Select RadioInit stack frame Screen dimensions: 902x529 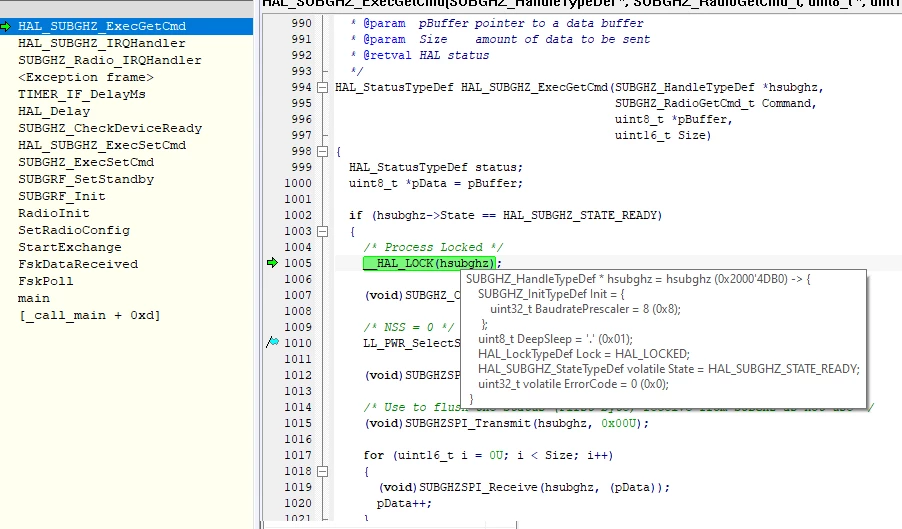(53, 213)
